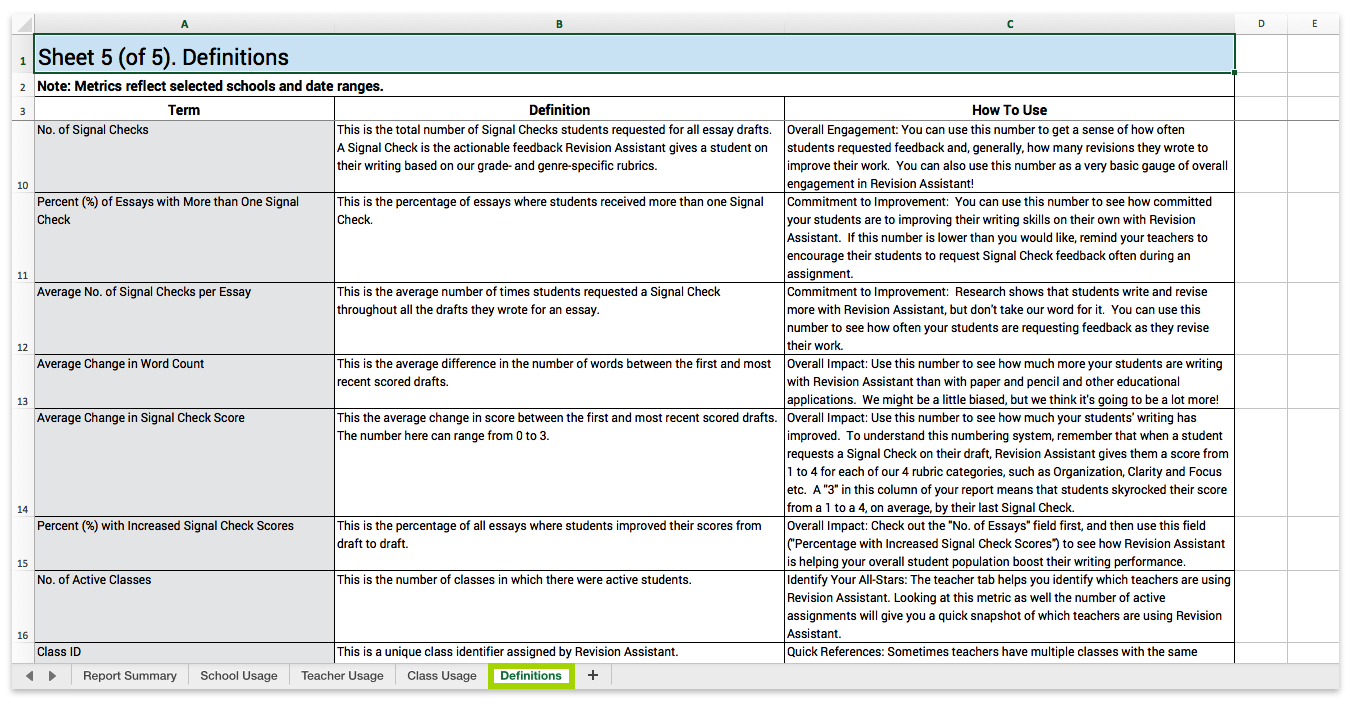Click how-to-use cell mentioning 'remind your teachers'
The width and height of the screenshot is (1350, 706).
coord(1010,238)
